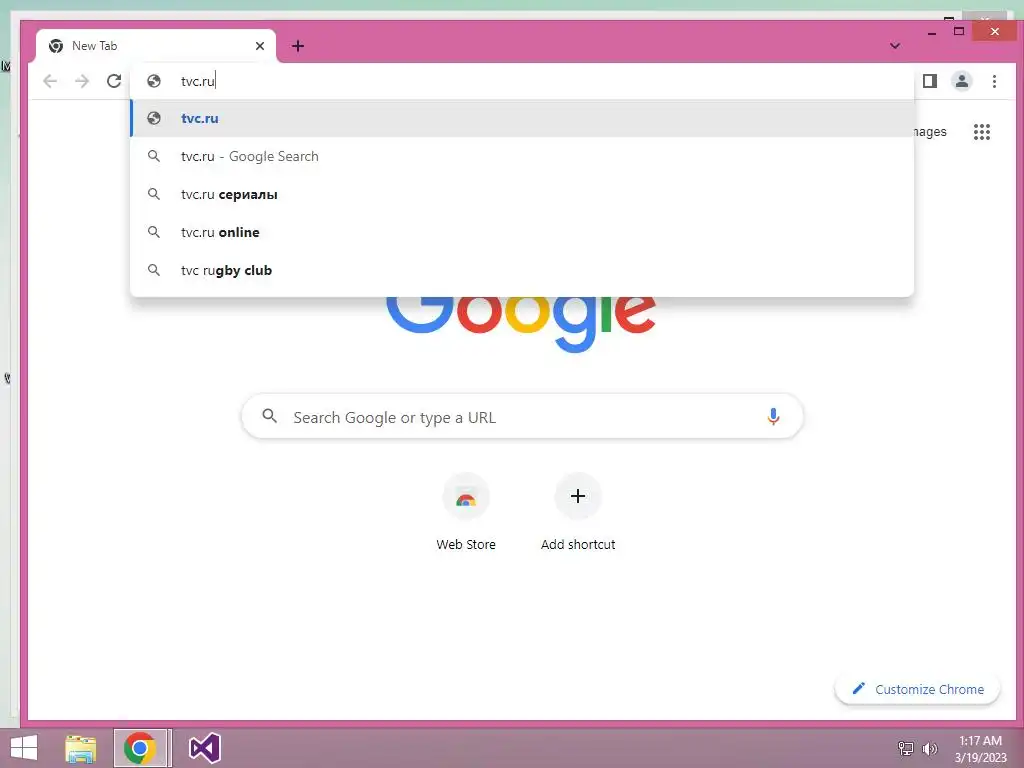Launch Visual Studio from taskbar
The height and width of the screenshot is (768, 1024).
point(204,748)
